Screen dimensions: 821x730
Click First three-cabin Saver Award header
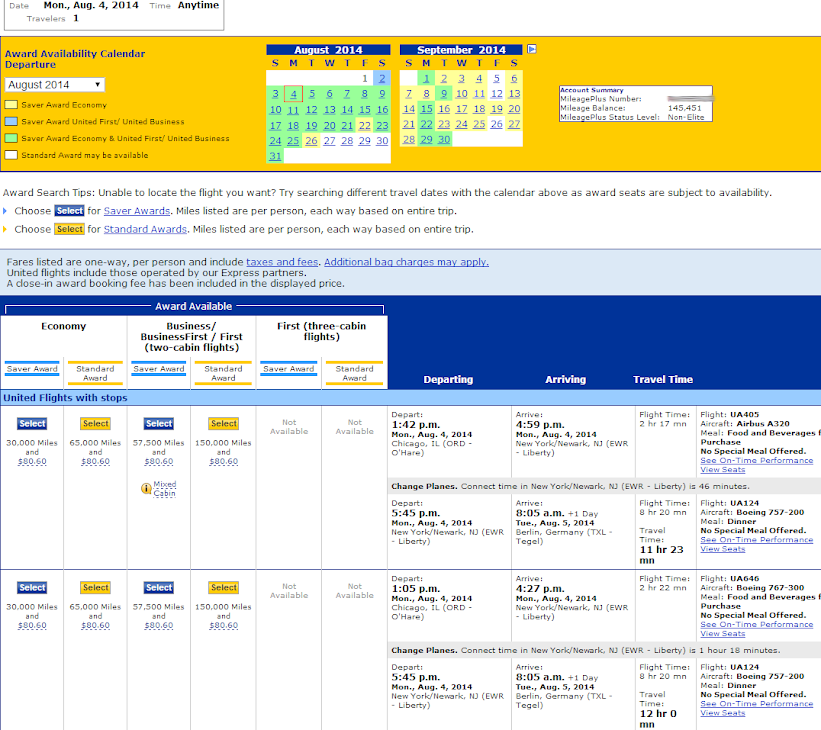click(289, 369)
